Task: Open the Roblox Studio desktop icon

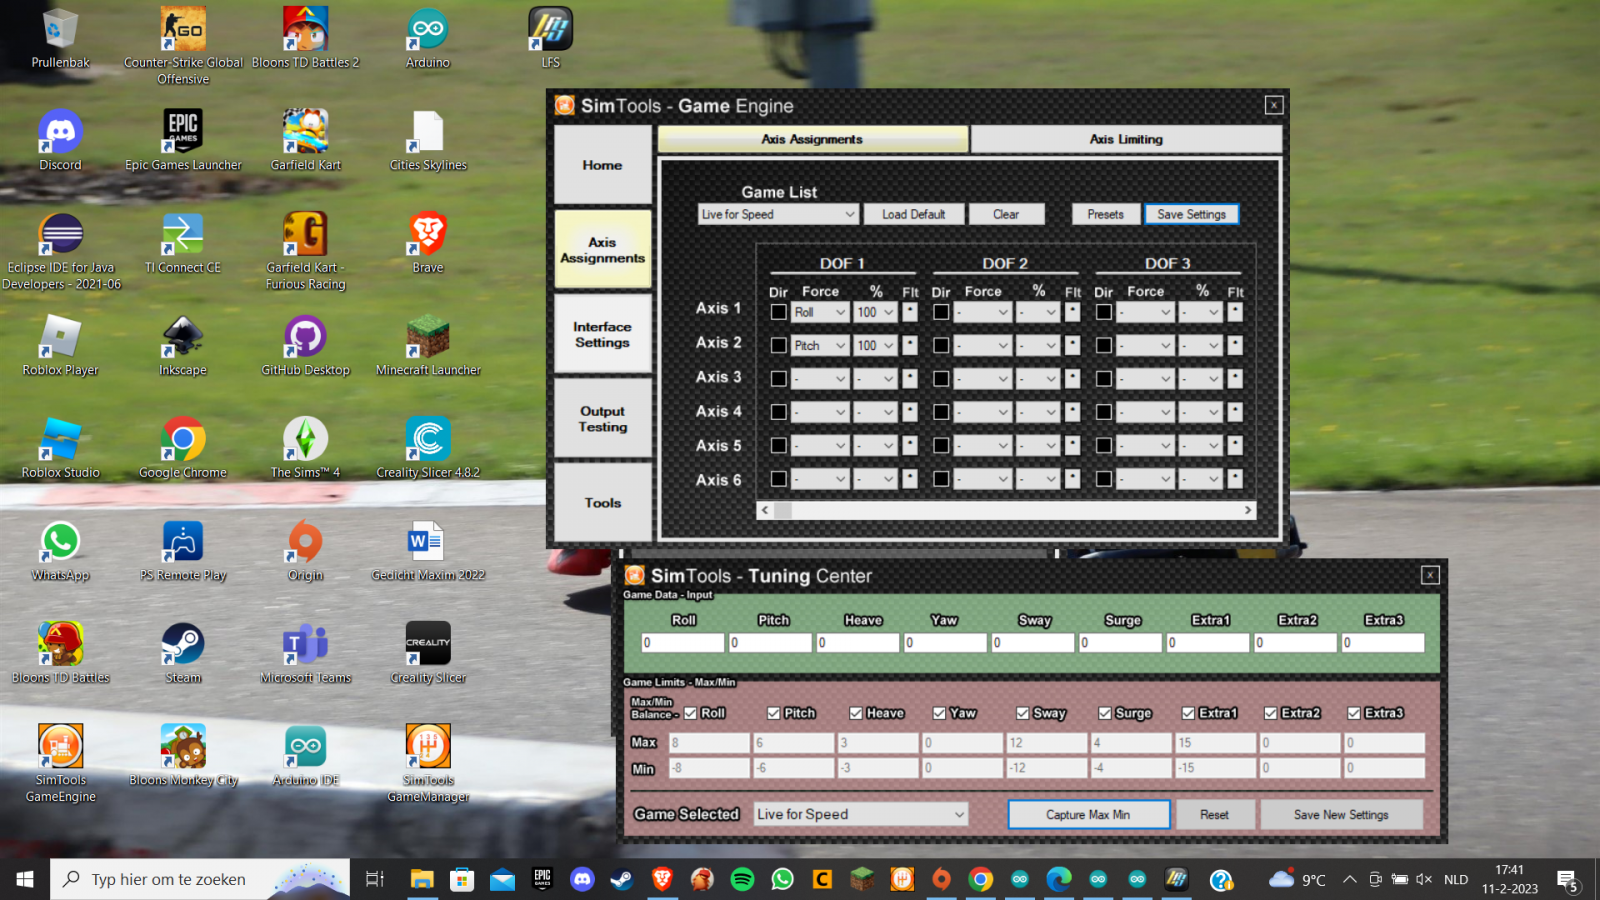Action: (x=60, y=448)
